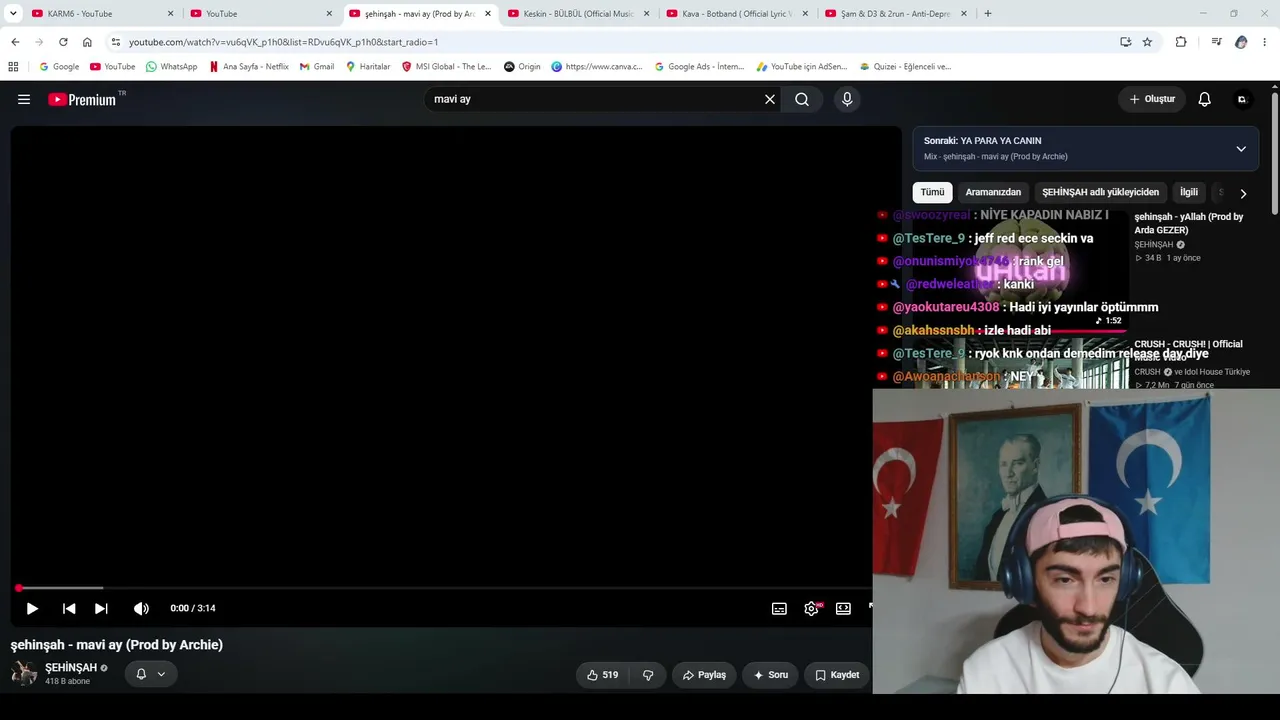This screenshot has width=1280, height=720.
Task: Skip to the next video
Action: tap(101, 608)
